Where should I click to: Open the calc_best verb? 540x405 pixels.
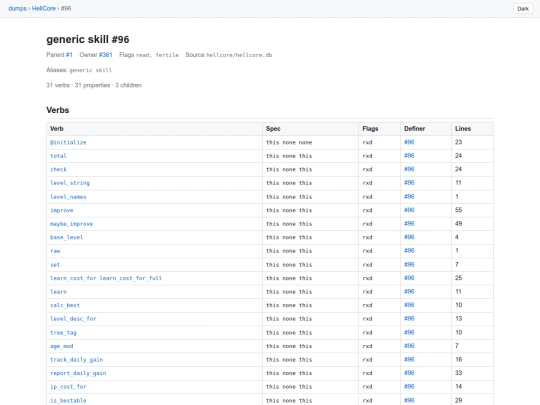tap(65, 305)
